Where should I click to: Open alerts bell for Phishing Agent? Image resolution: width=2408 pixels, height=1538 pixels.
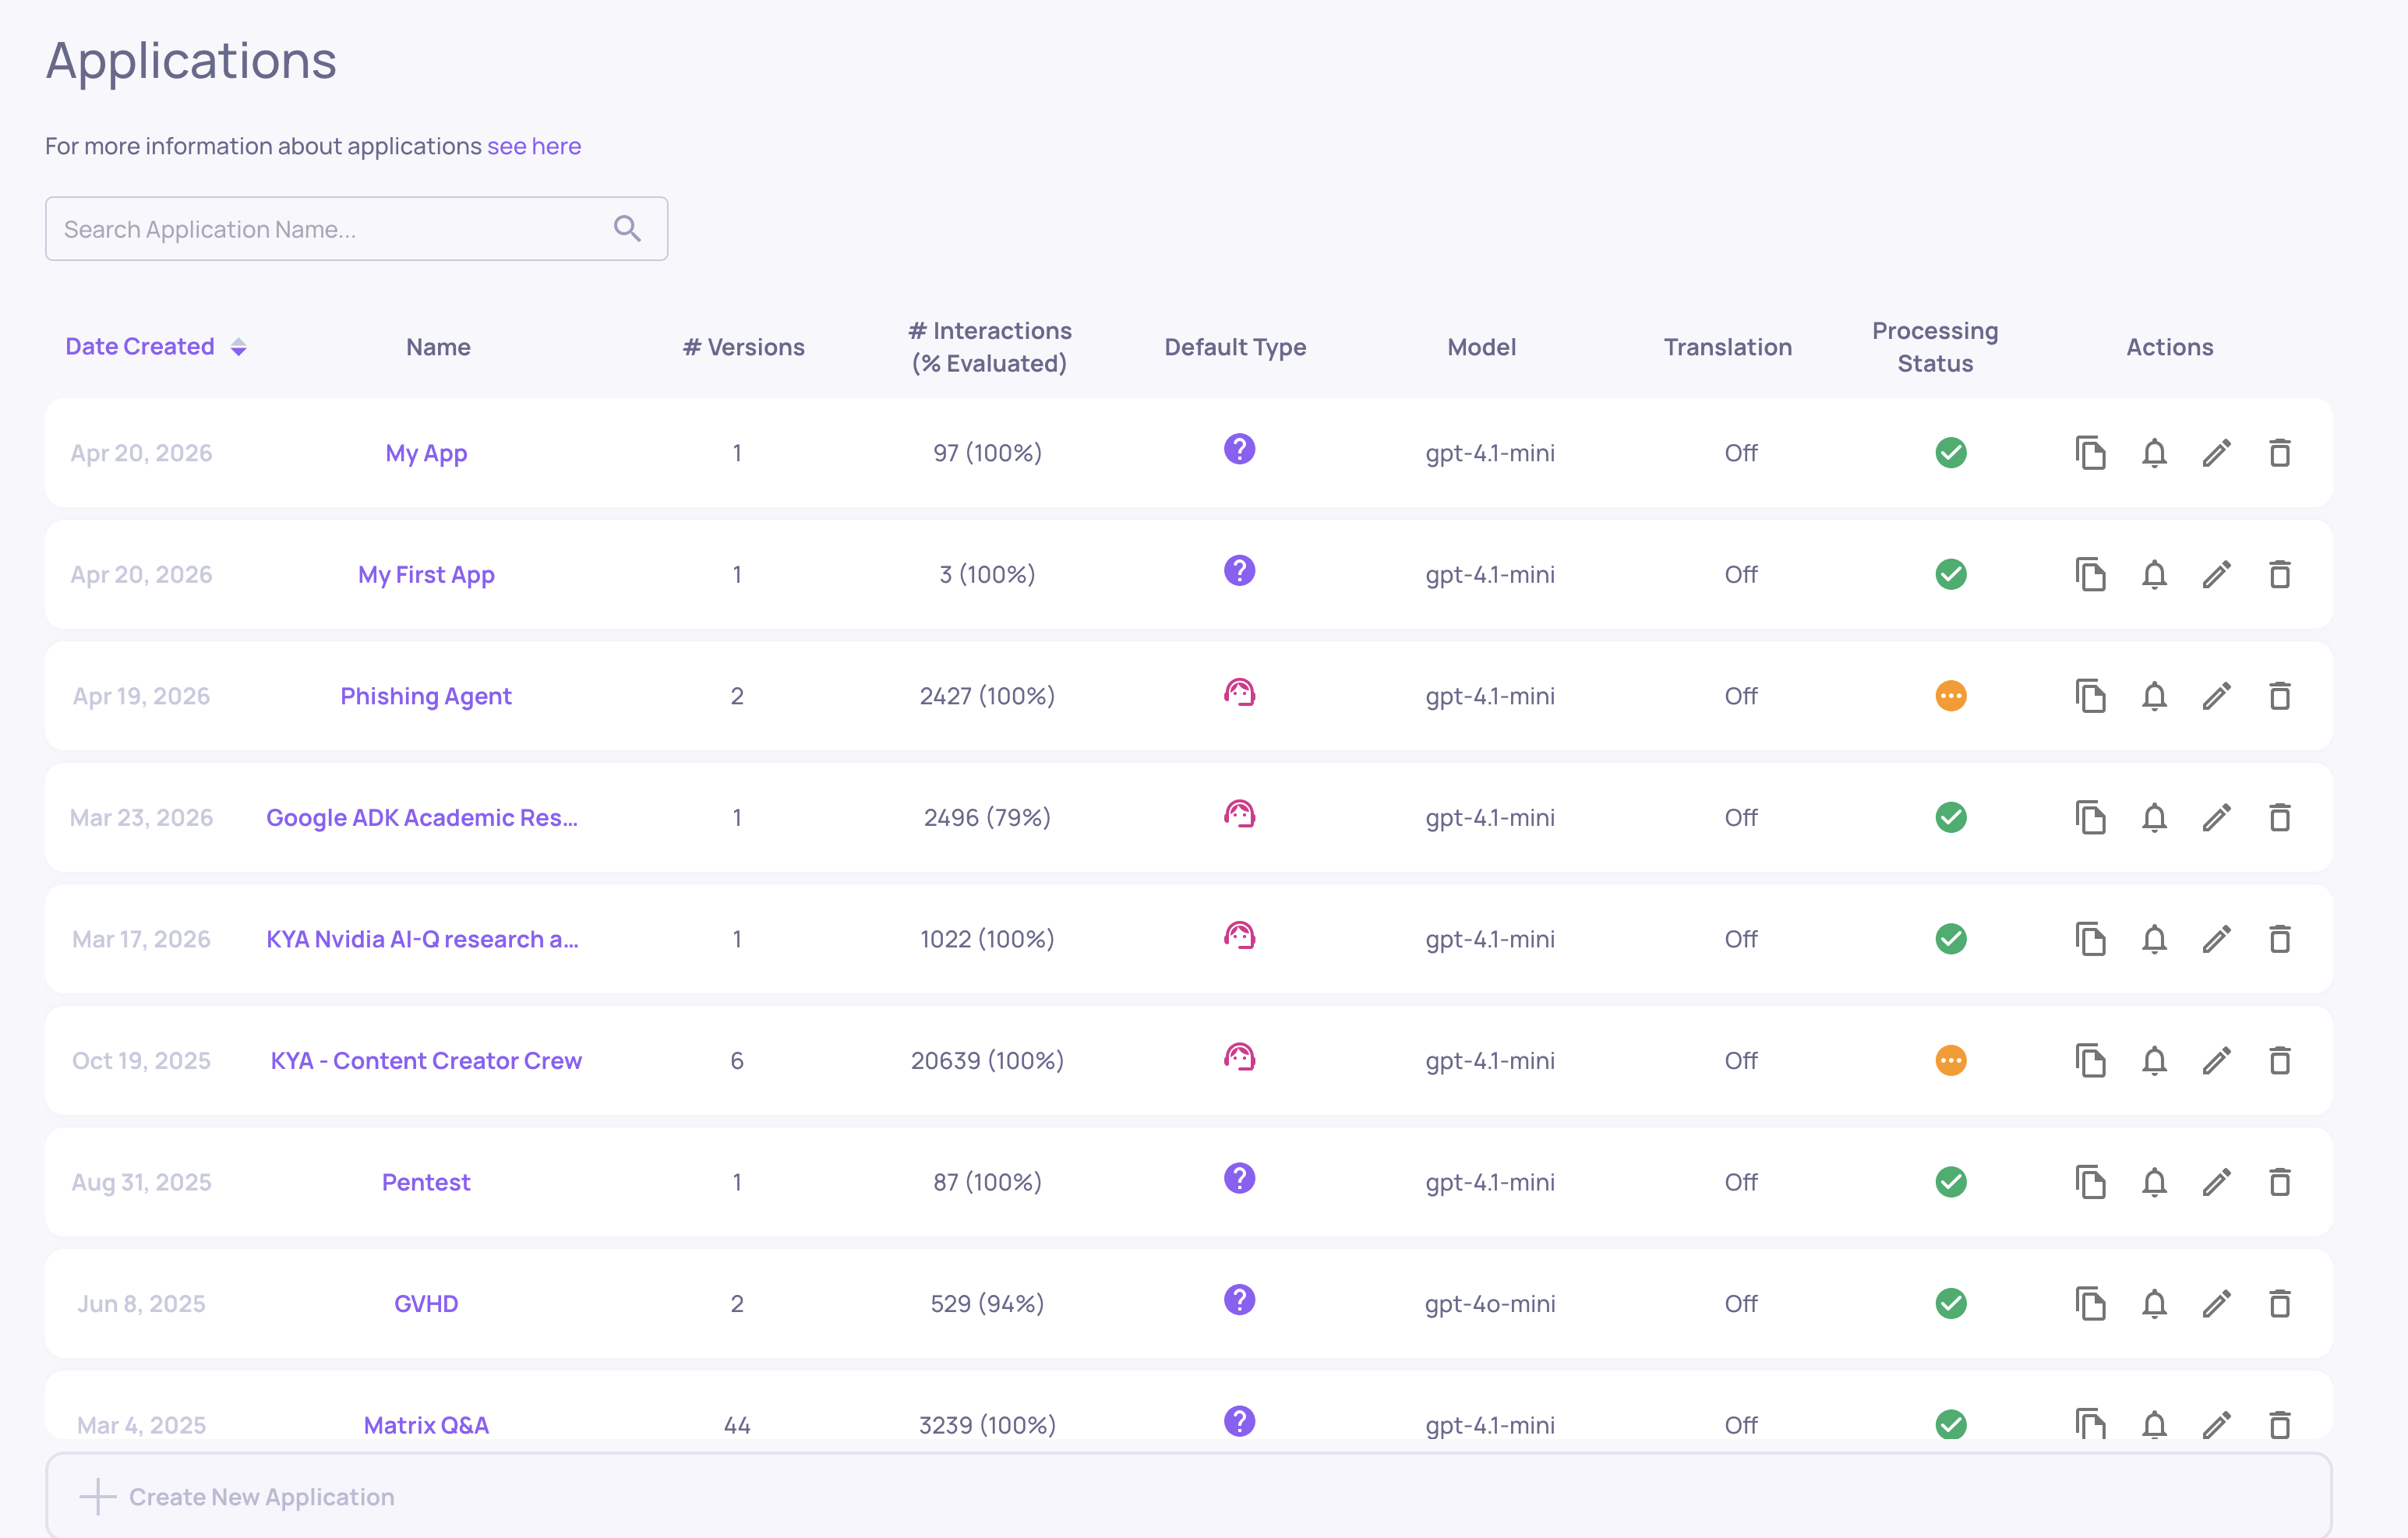[x=2154, y=696]
